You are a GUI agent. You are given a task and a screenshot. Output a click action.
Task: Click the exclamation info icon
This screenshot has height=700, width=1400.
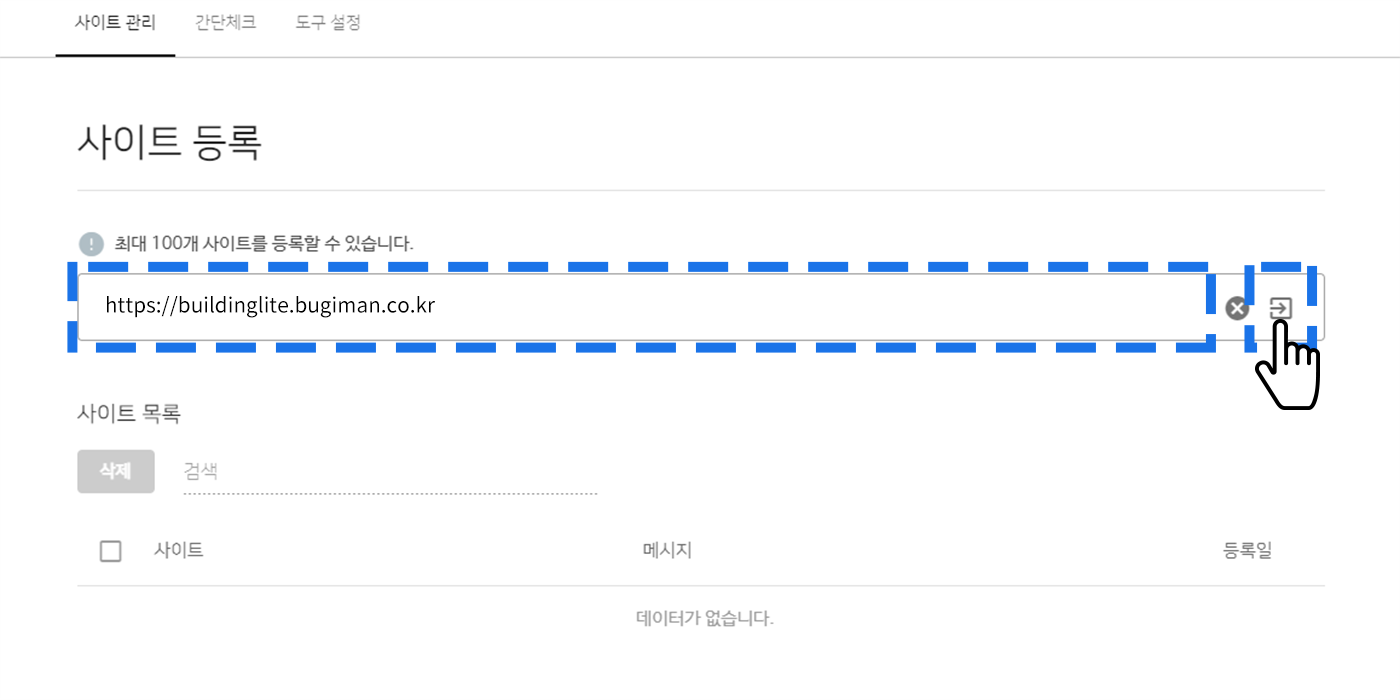point(91,243)
